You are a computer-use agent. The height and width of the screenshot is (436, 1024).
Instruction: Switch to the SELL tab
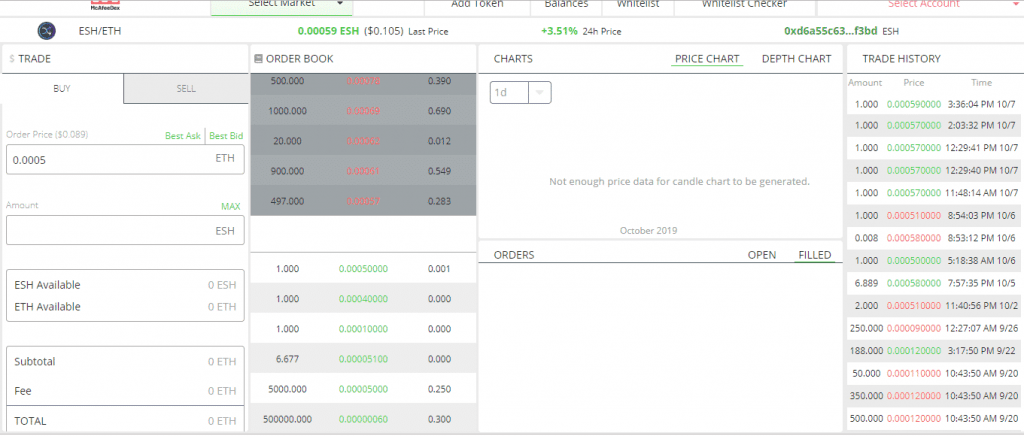186,88
